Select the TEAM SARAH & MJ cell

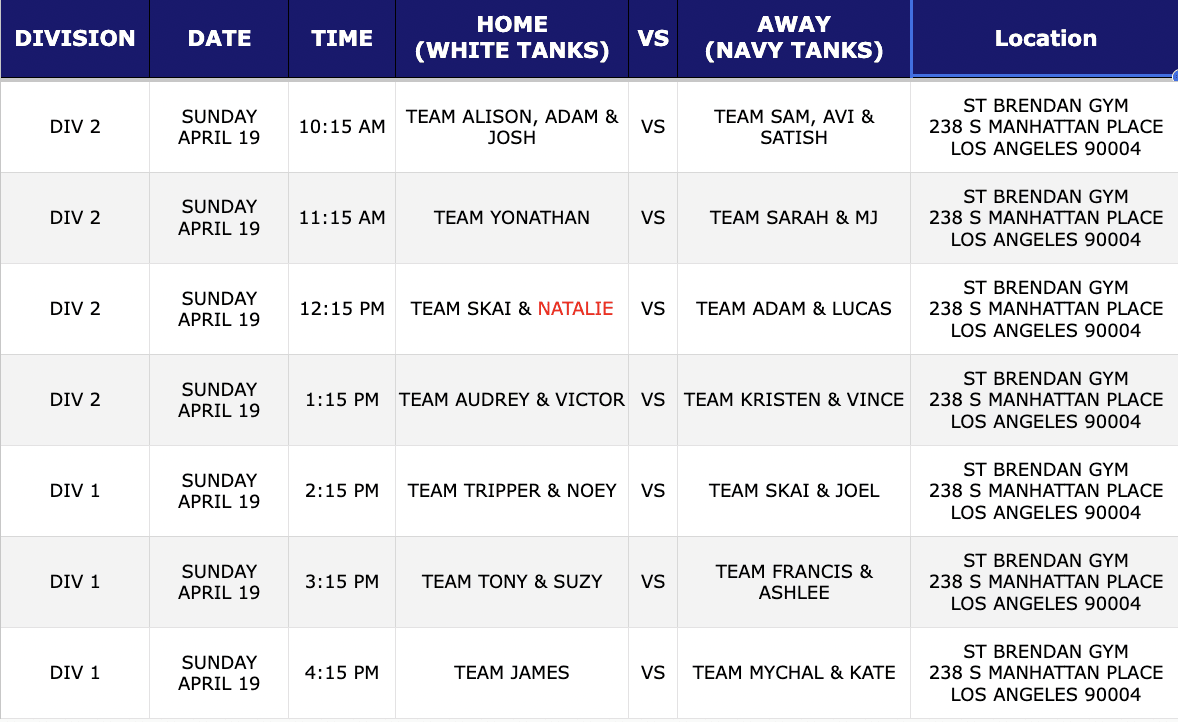(x=794, y=218)
